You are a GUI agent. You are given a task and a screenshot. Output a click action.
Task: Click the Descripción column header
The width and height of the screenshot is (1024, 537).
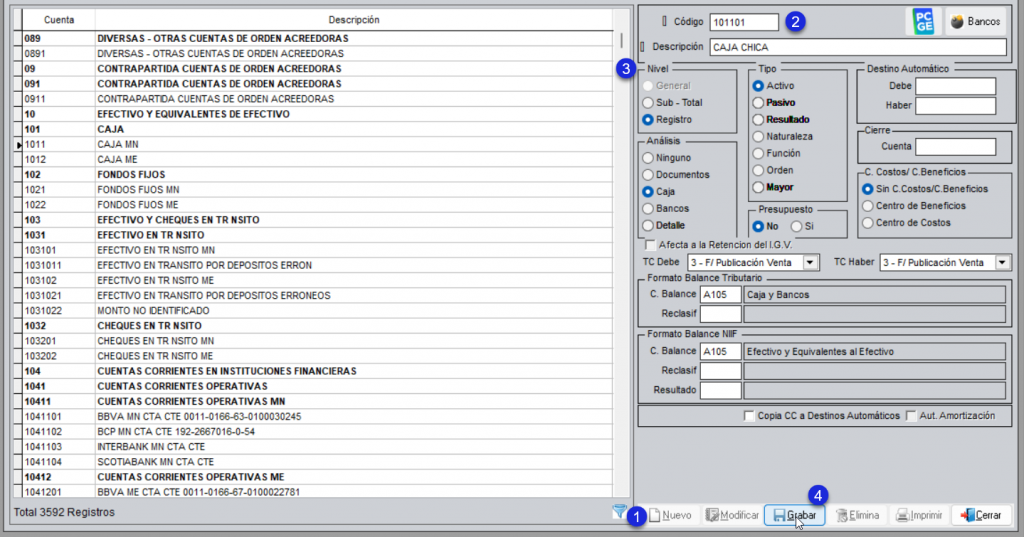(353, 20)
